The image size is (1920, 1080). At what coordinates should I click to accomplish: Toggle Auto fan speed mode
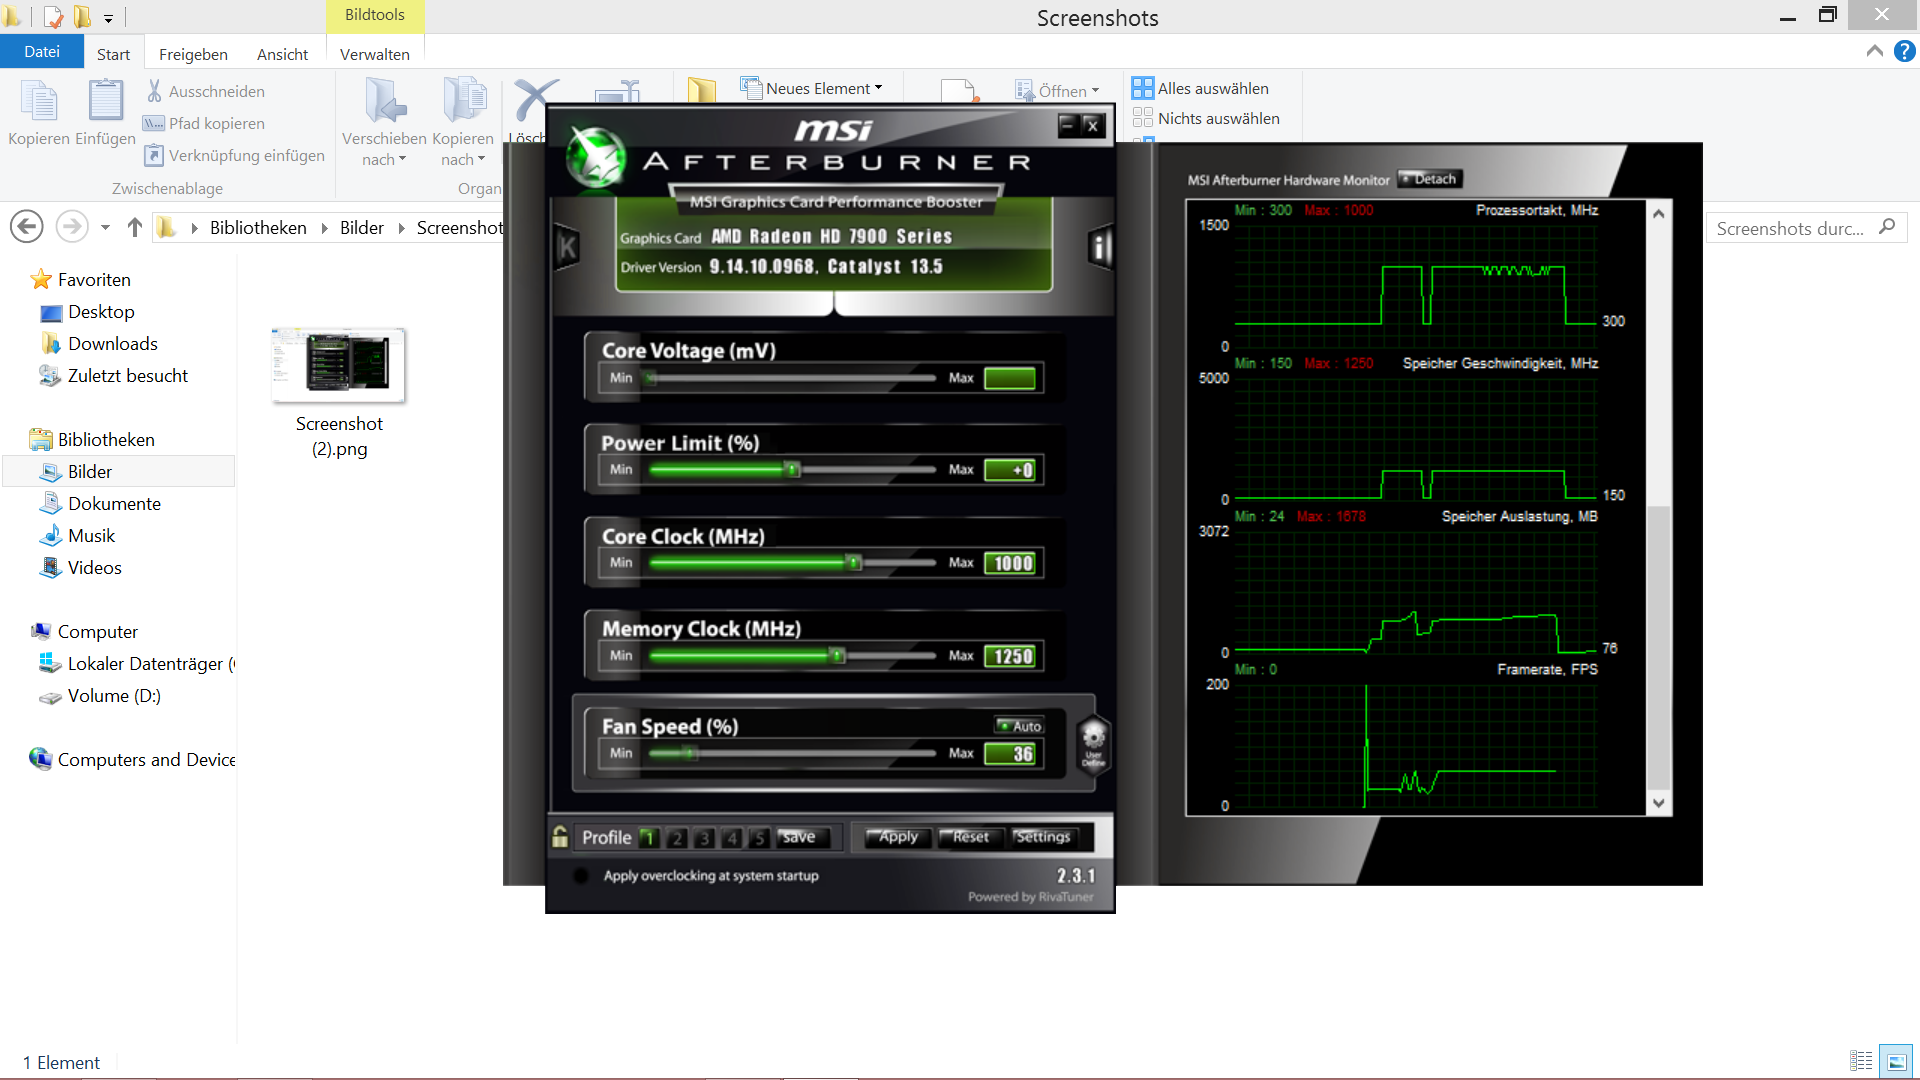click(x=1019, y=726)
